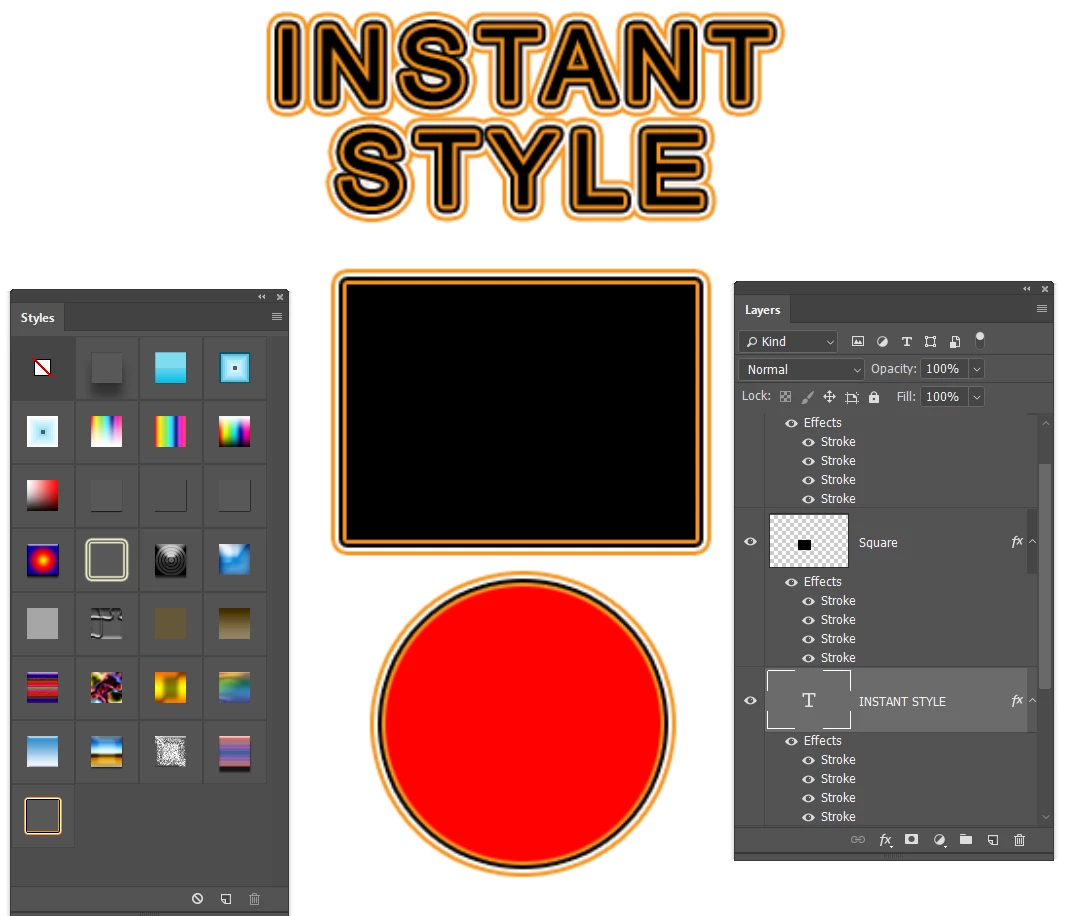Image resolution: width=1068 pixels, height=916 pixels.
Task: Filter layers by smart objects icon
Action: pos(955,341)
